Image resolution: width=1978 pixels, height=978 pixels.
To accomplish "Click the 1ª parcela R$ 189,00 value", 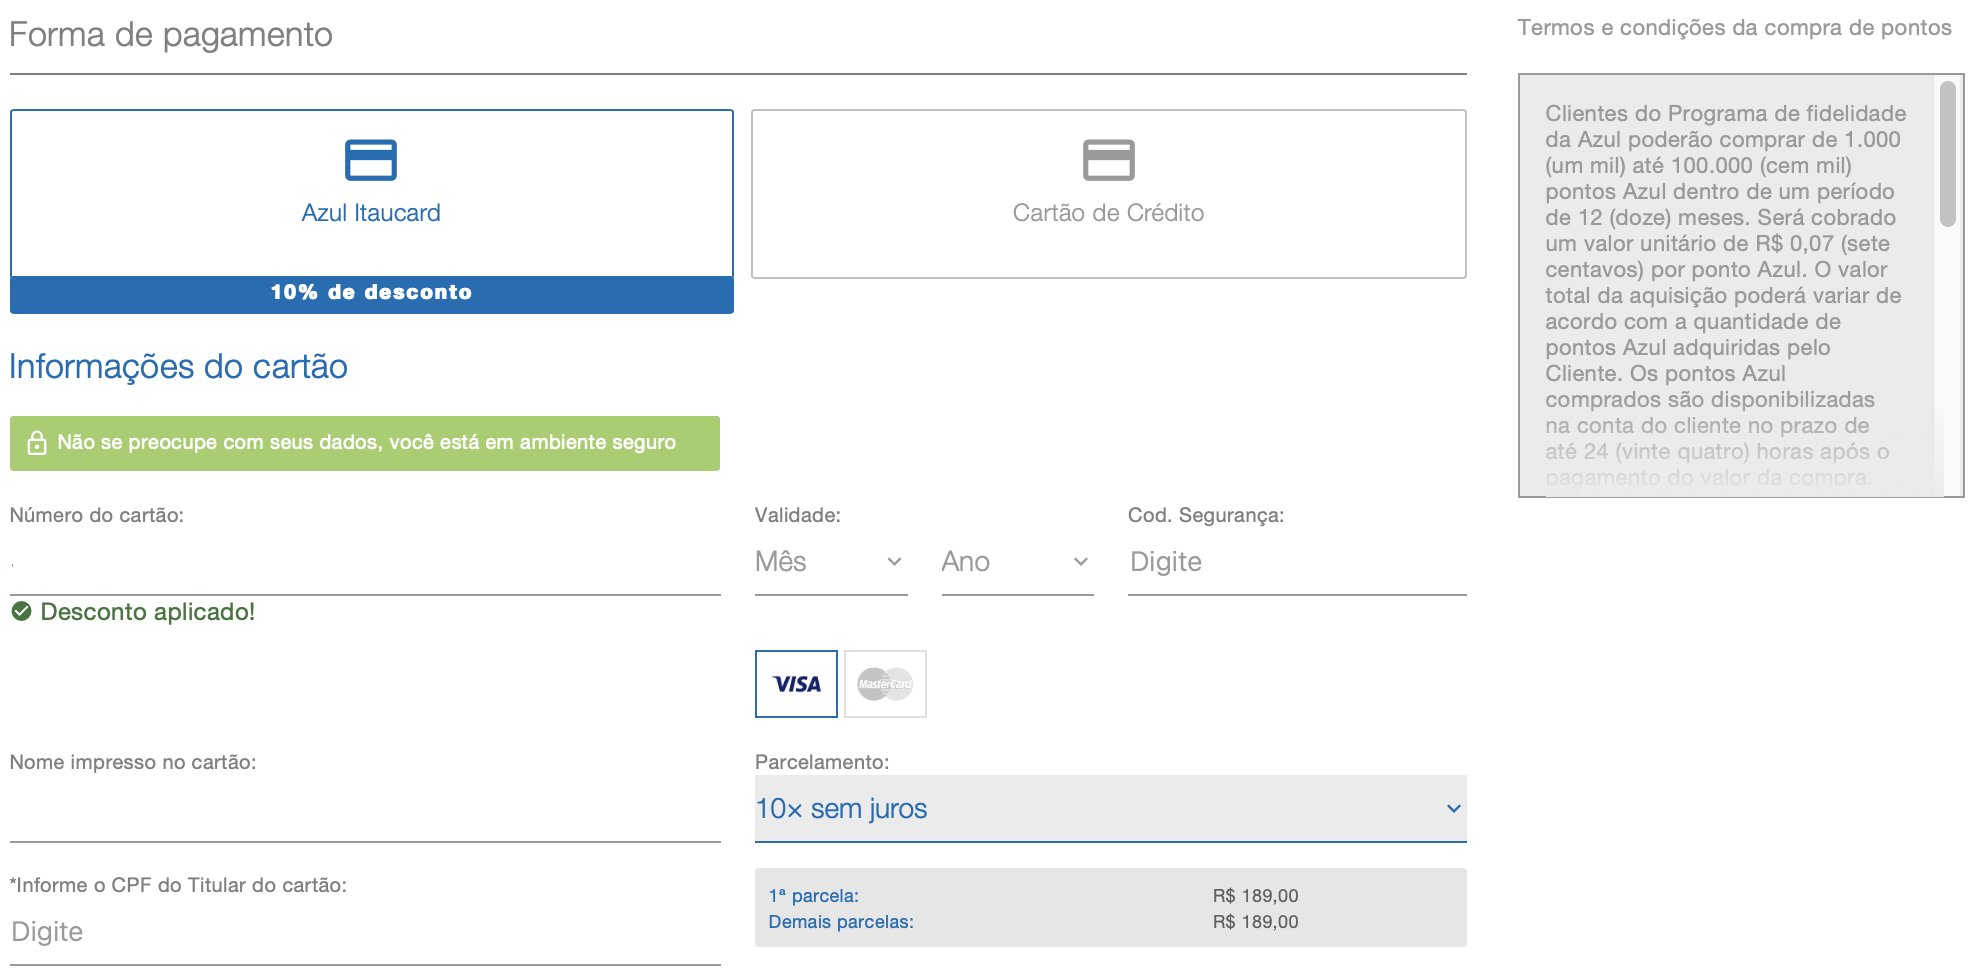I will click(1255, 896).
